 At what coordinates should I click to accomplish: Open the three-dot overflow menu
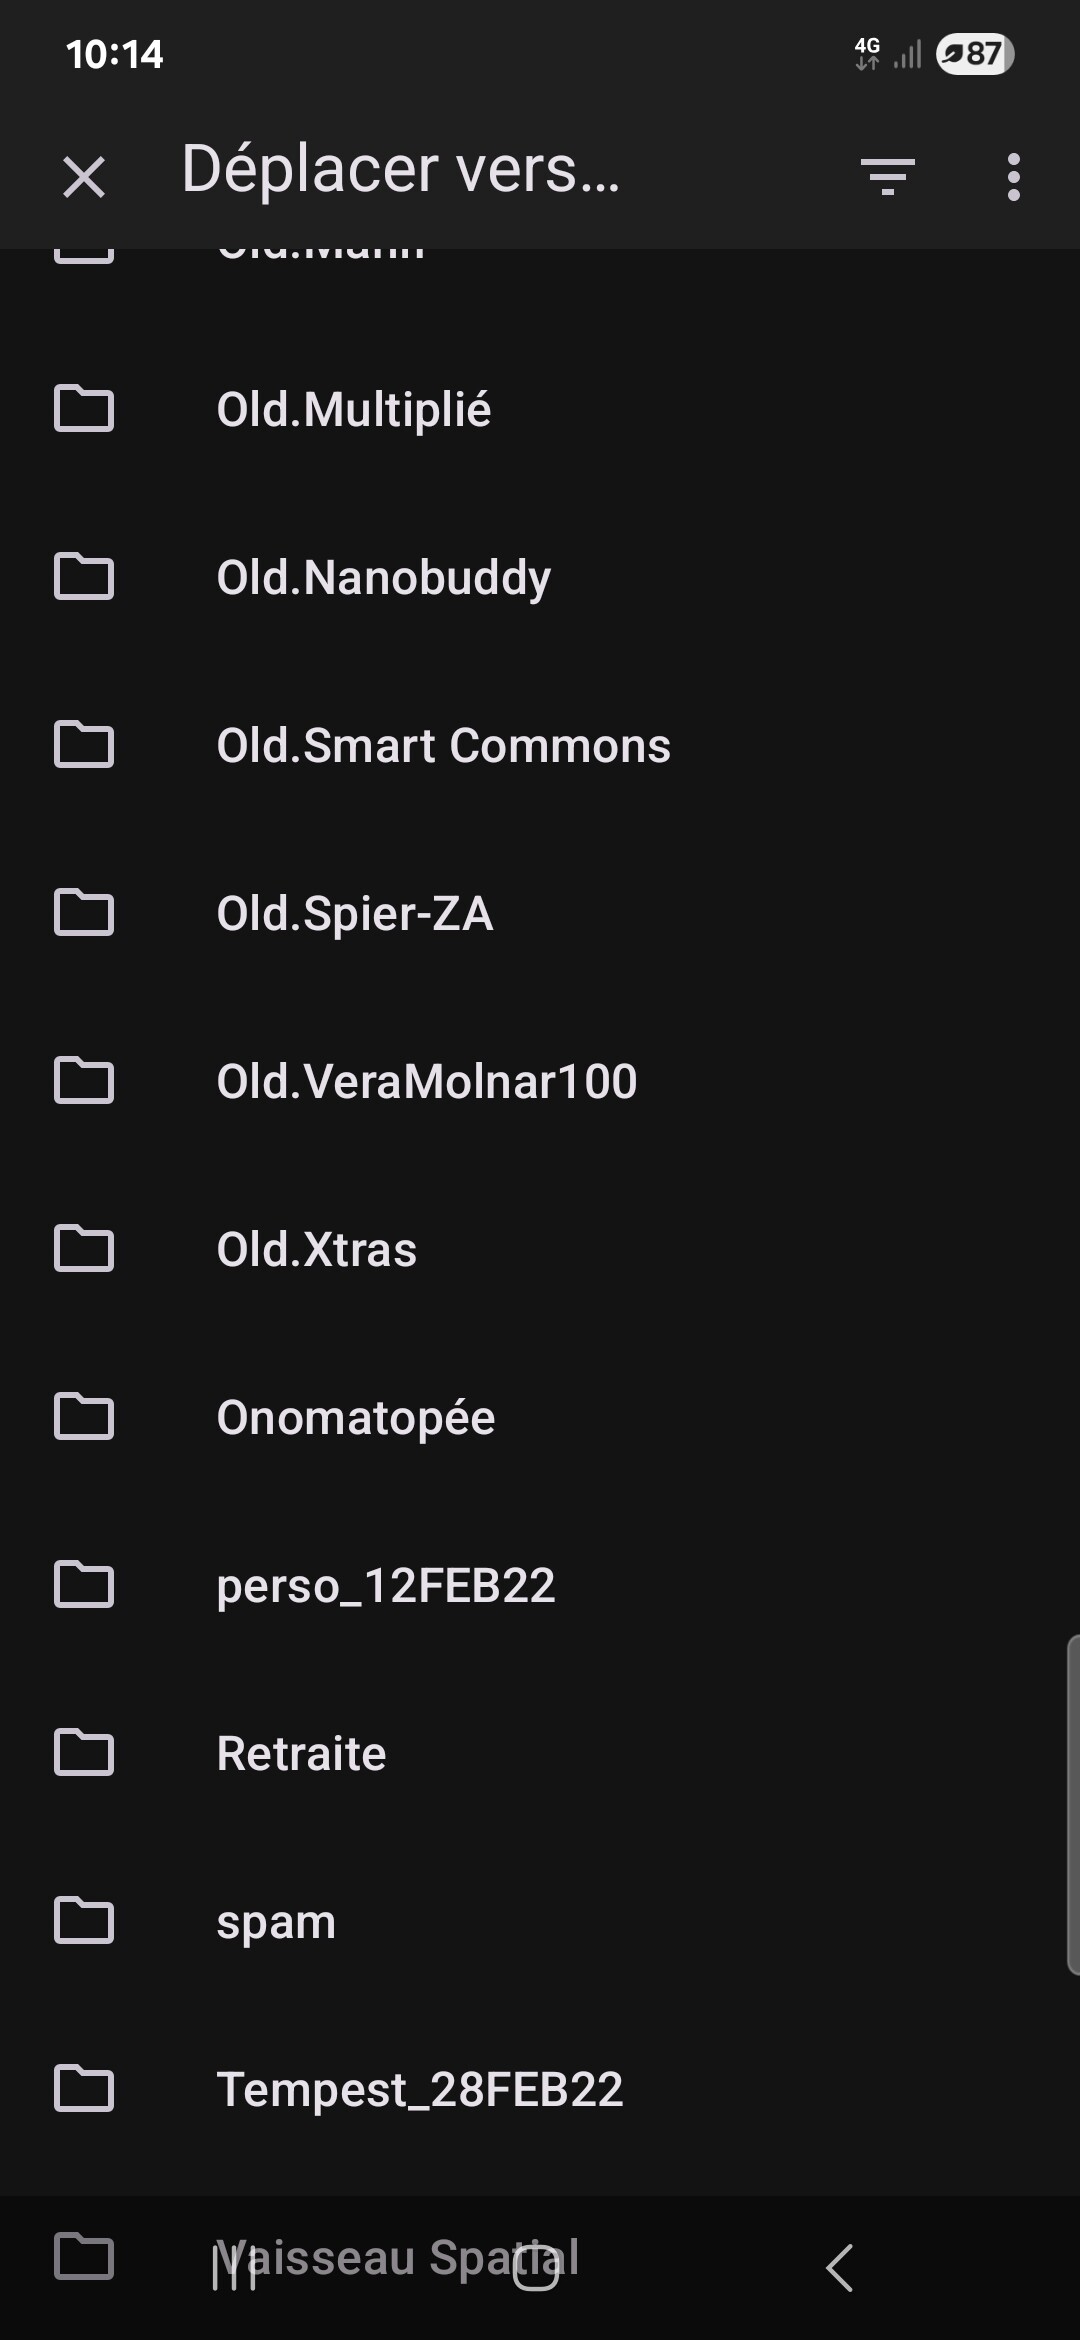[1013, 177]
